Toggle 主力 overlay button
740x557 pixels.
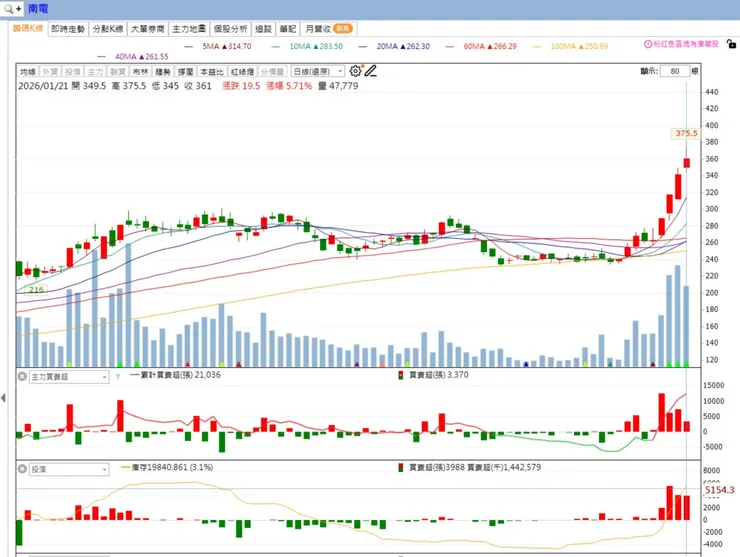point(95,72)
